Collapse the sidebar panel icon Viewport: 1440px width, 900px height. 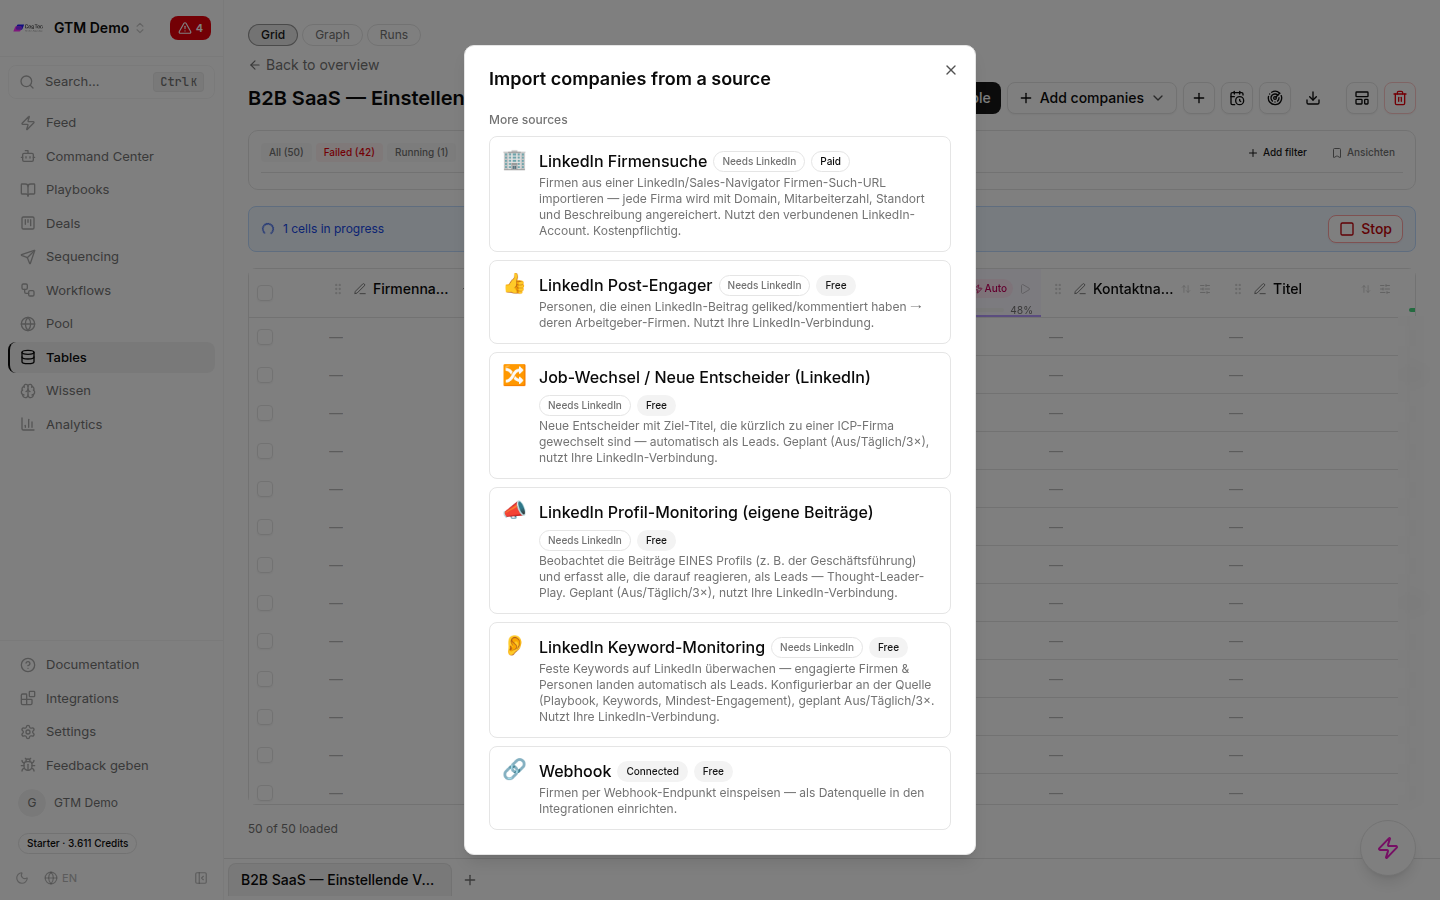201,878
